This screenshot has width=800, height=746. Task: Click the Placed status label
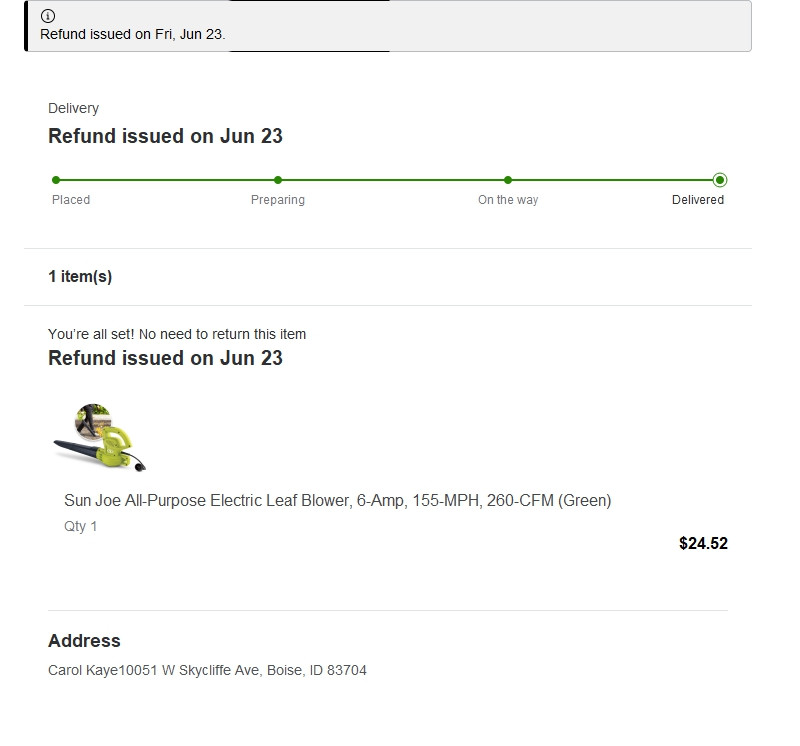[x=71, y=200]
